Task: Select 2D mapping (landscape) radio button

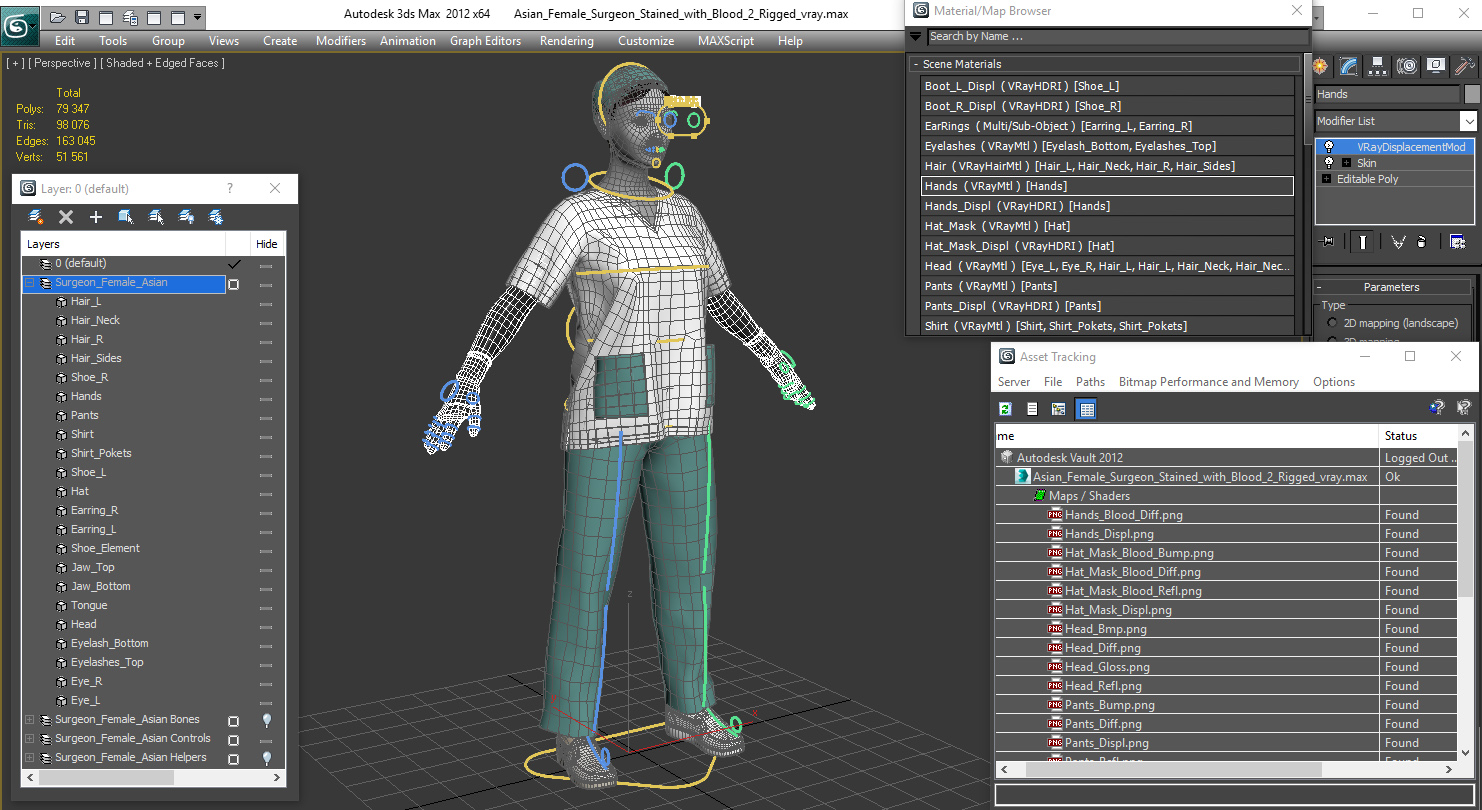Action: point(1332,323)
